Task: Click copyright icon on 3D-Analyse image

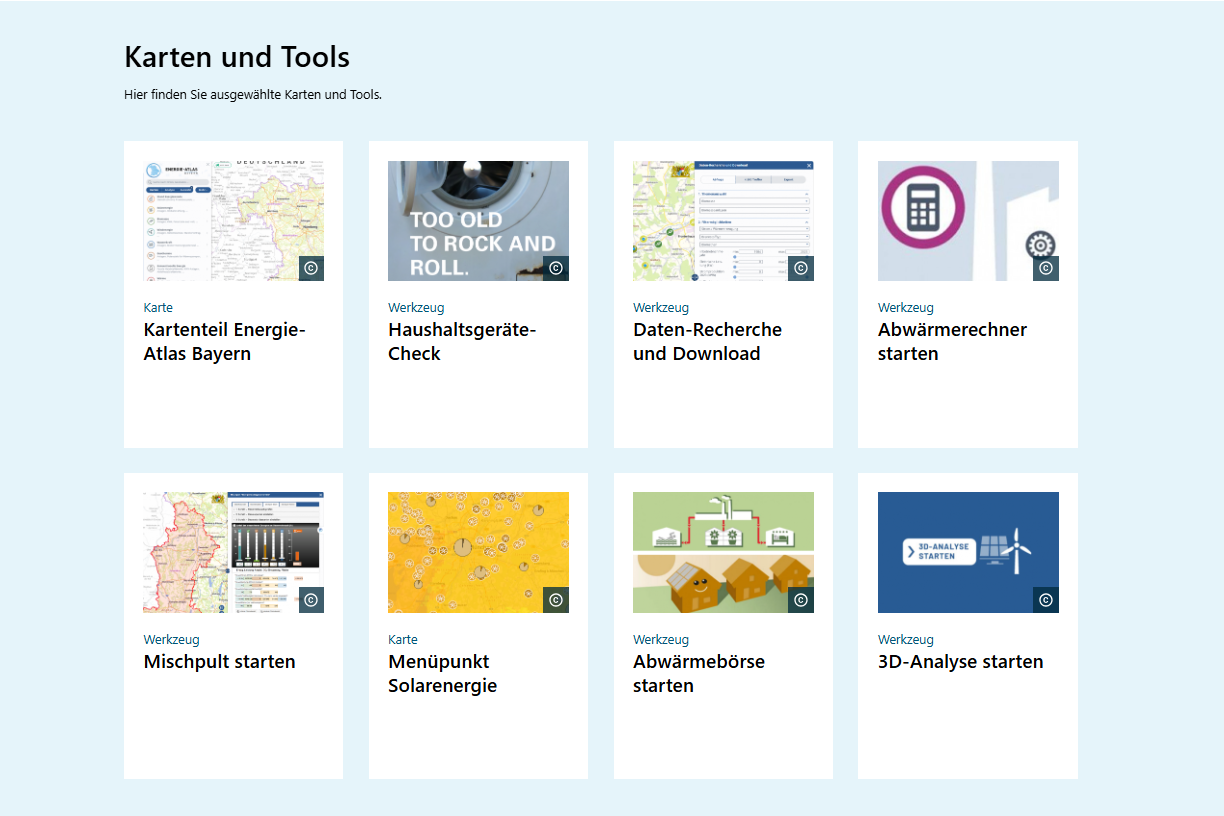Action: coord(1046,600)
